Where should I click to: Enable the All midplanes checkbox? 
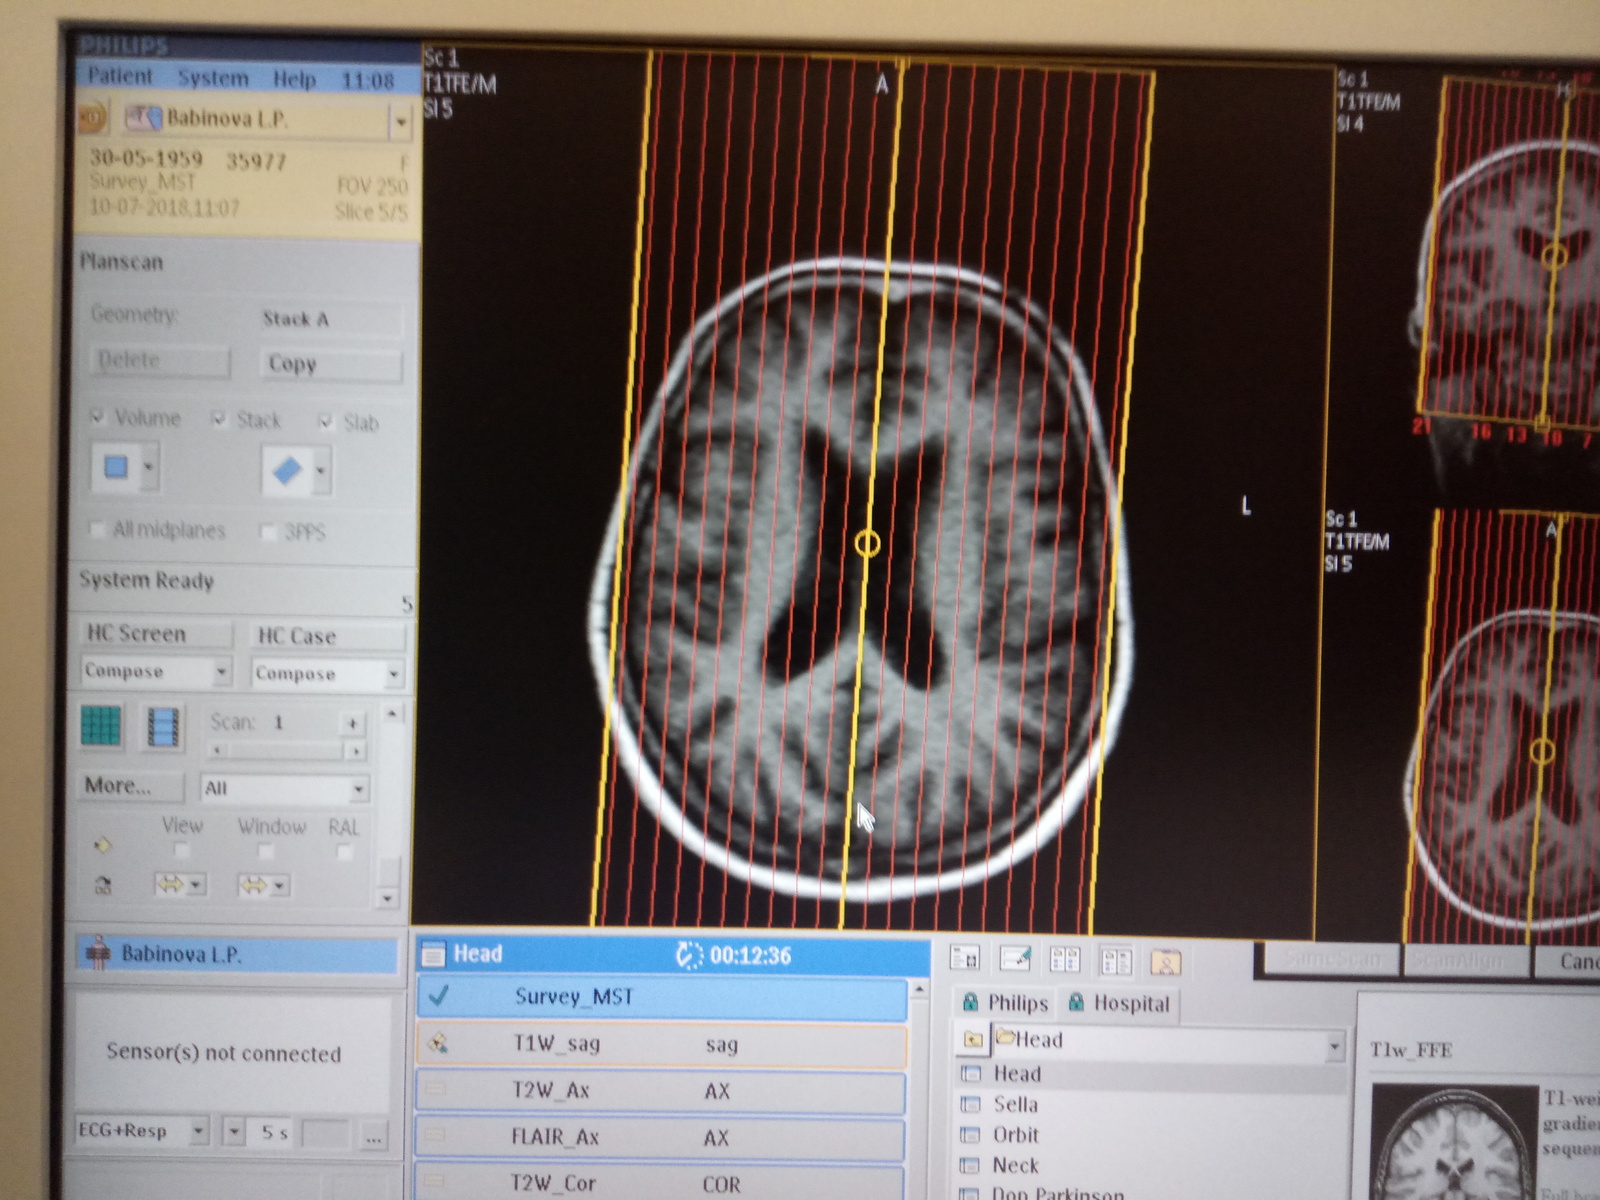97,529
